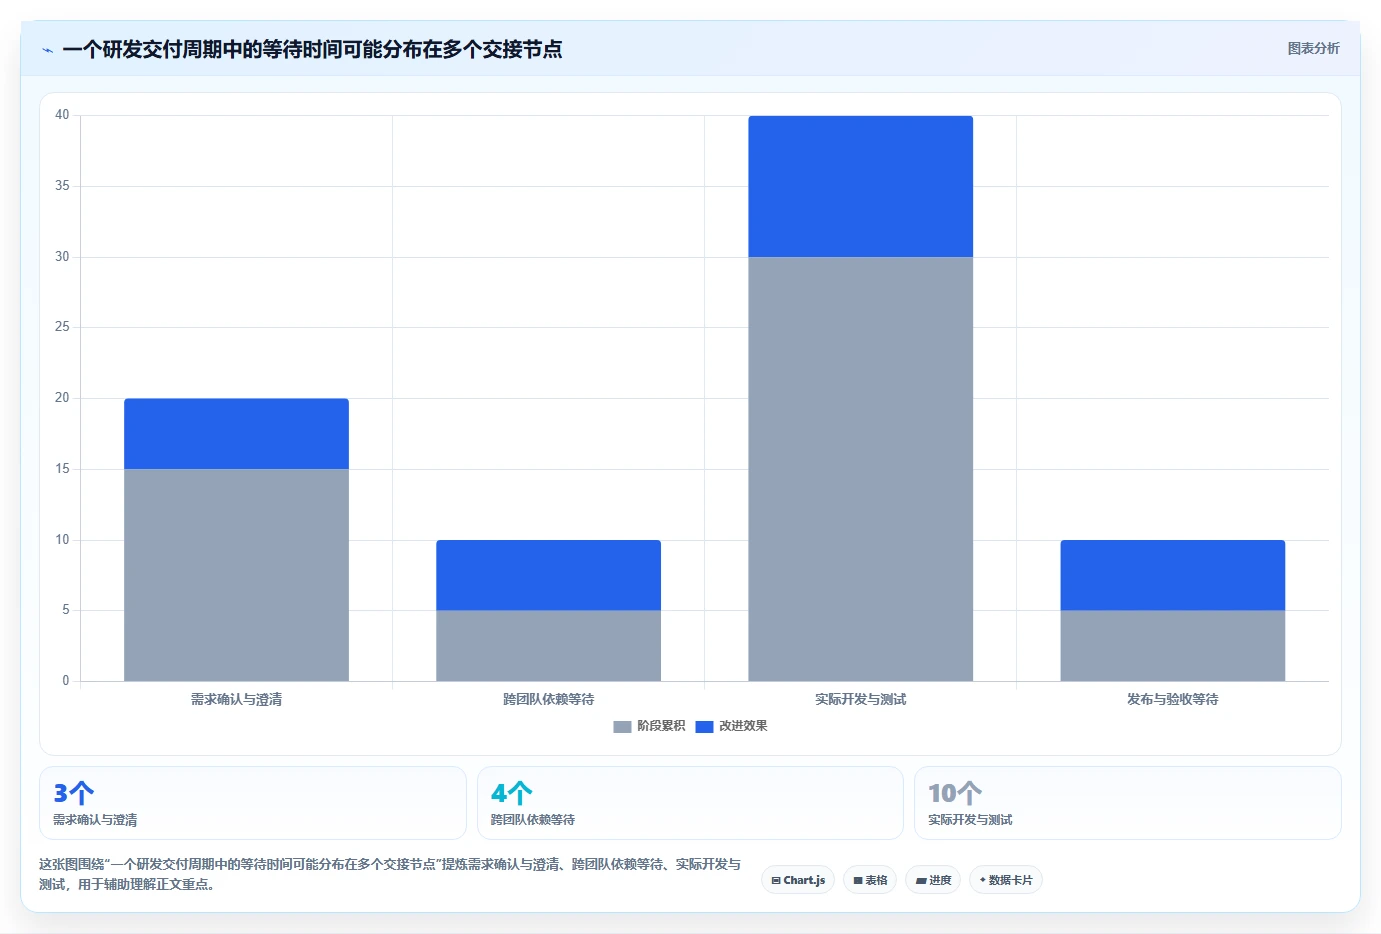Image resolution: width=1381 pixels, height=934 pixels.
Task: Click the y-axis value 30
Action: click(x=62, y=257)
